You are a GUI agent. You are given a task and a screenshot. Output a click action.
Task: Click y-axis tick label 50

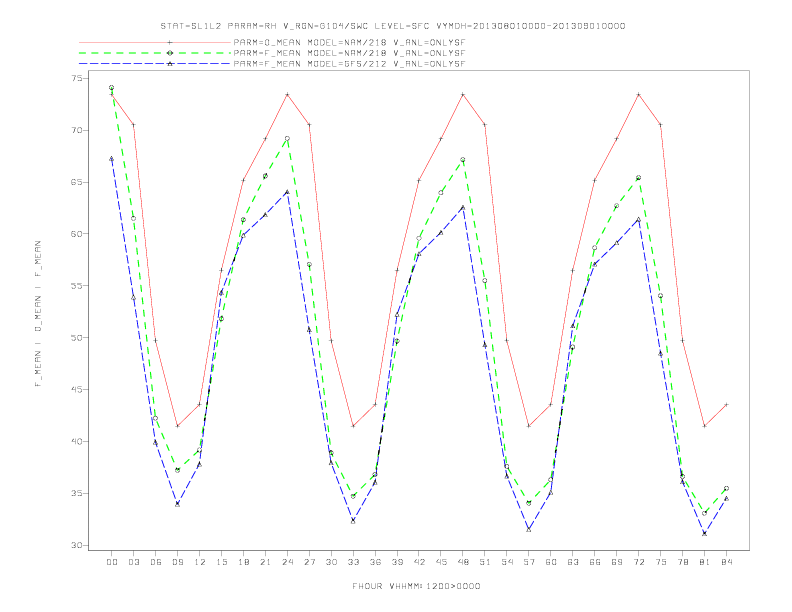click(77, 338)
